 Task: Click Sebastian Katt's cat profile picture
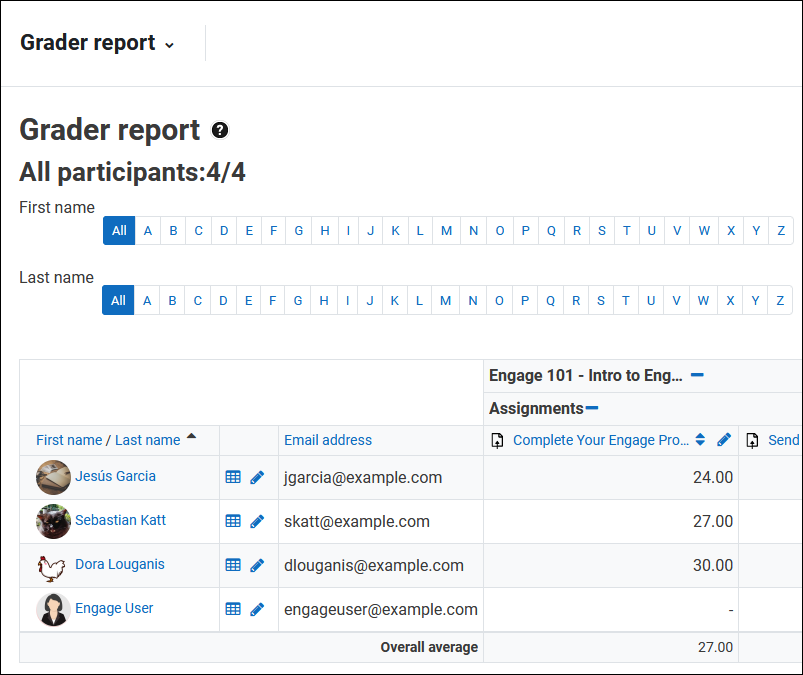(52, 520)
